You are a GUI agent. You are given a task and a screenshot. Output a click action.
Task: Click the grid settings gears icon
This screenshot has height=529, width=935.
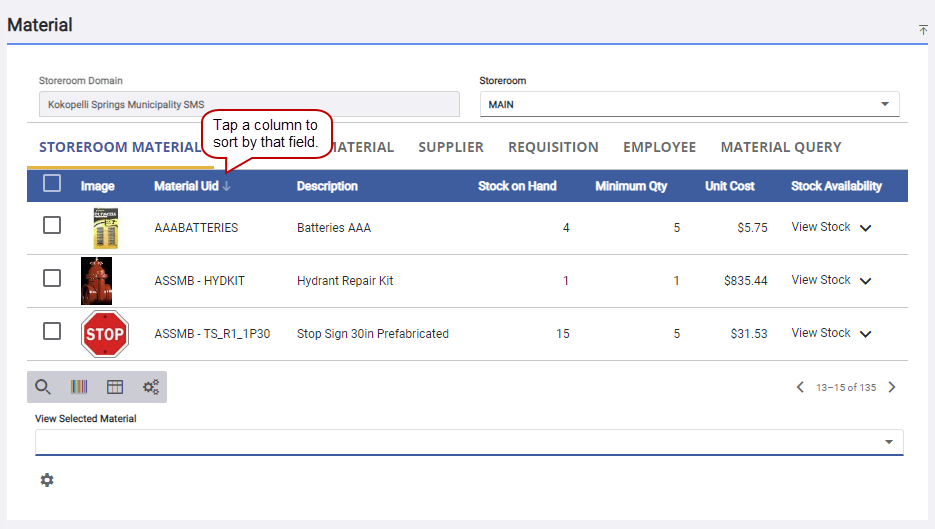point(151,387)
